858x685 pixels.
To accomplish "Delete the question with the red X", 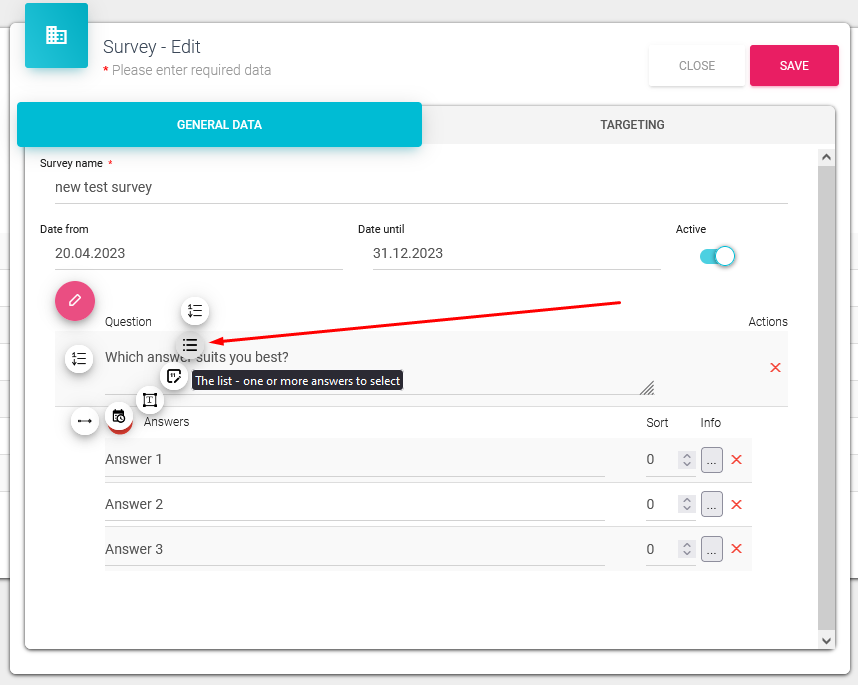I will 775,368.
